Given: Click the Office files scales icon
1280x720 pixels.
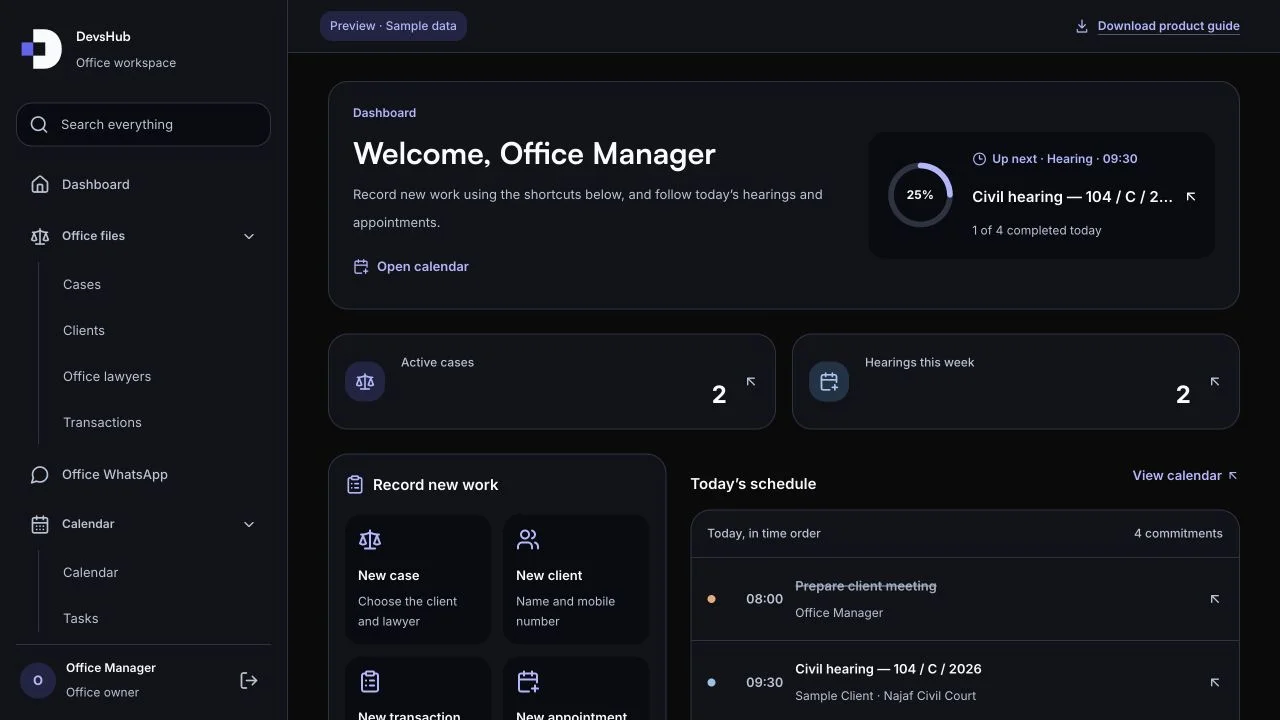Looking at the screenshot, I should click(40, 236).
